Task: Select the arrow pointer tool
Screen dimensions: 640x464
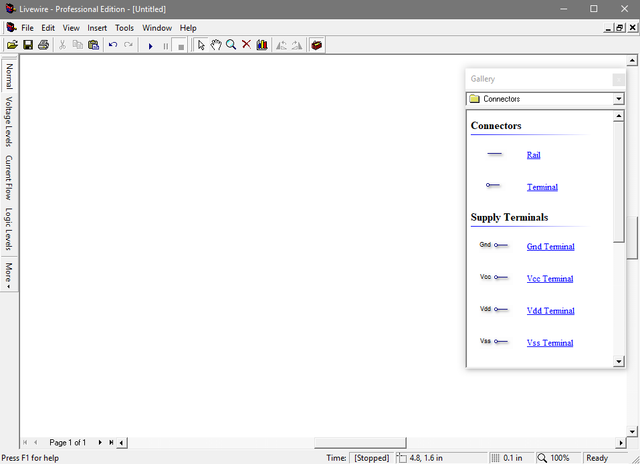Action: 201,45
